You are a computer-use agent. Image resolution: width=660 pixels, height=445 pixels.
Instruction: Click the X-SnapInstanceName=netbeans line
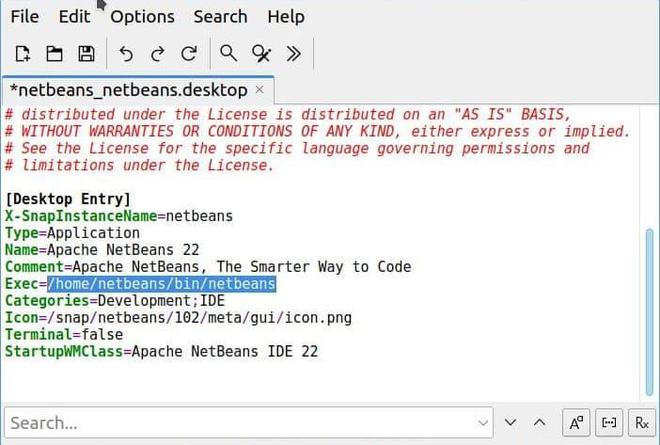point(119,216)
